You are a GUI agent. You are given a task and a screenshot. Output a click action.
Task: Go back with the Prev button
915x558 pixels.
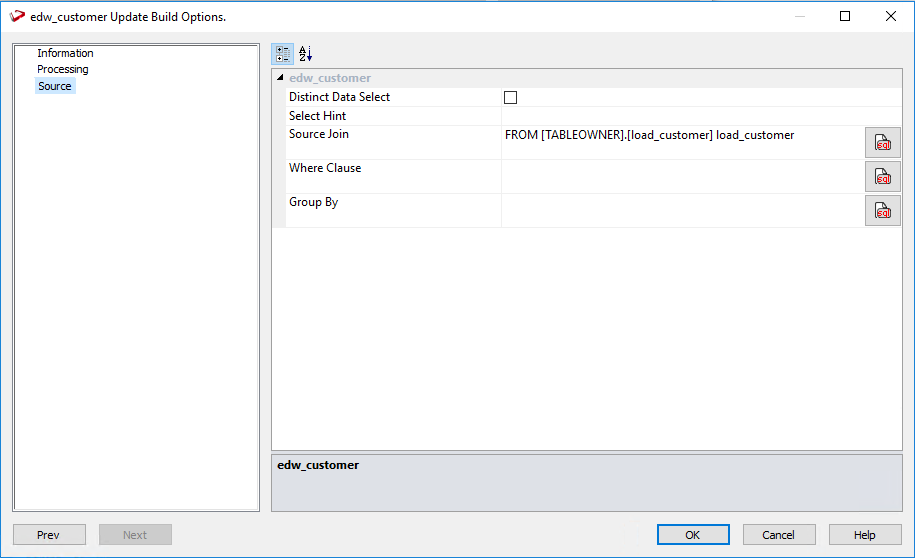click(49, 535)
